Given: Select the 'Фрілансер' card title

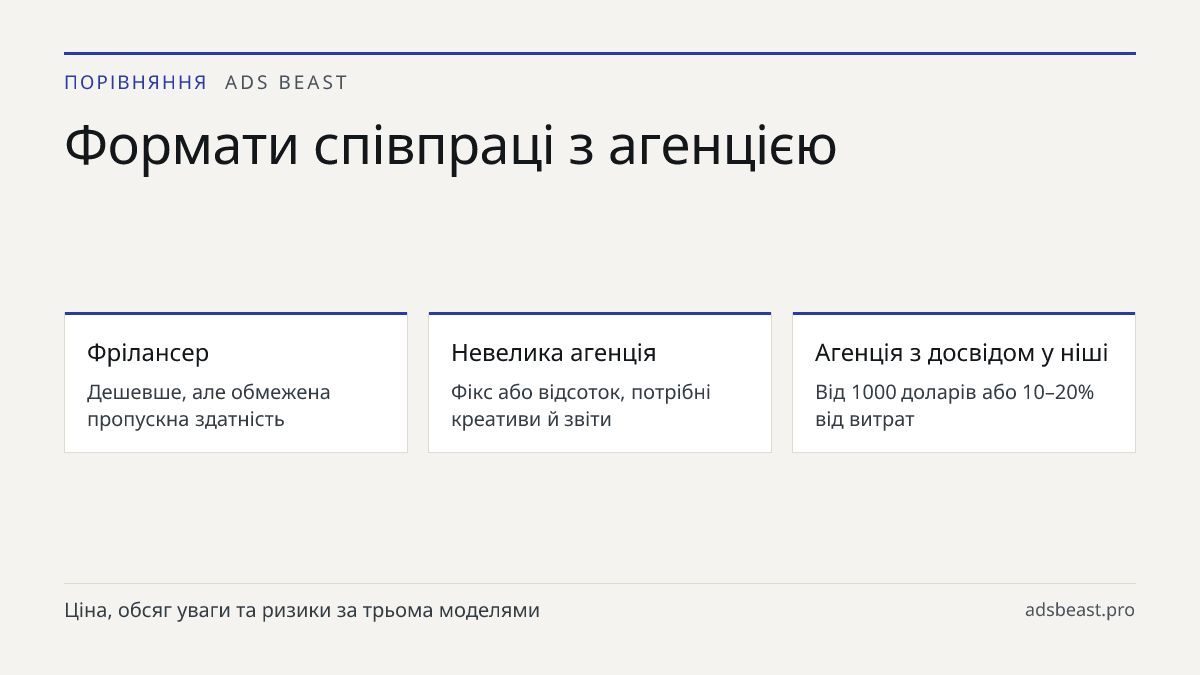Looking at the screenshot, I should 148,352.
